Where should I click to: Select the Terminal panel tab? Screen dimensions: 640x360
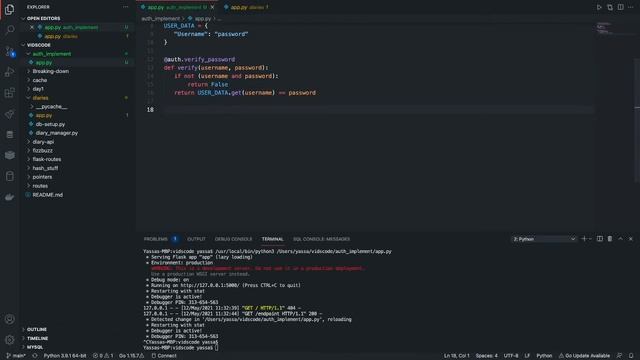click(x=272, y=239)
